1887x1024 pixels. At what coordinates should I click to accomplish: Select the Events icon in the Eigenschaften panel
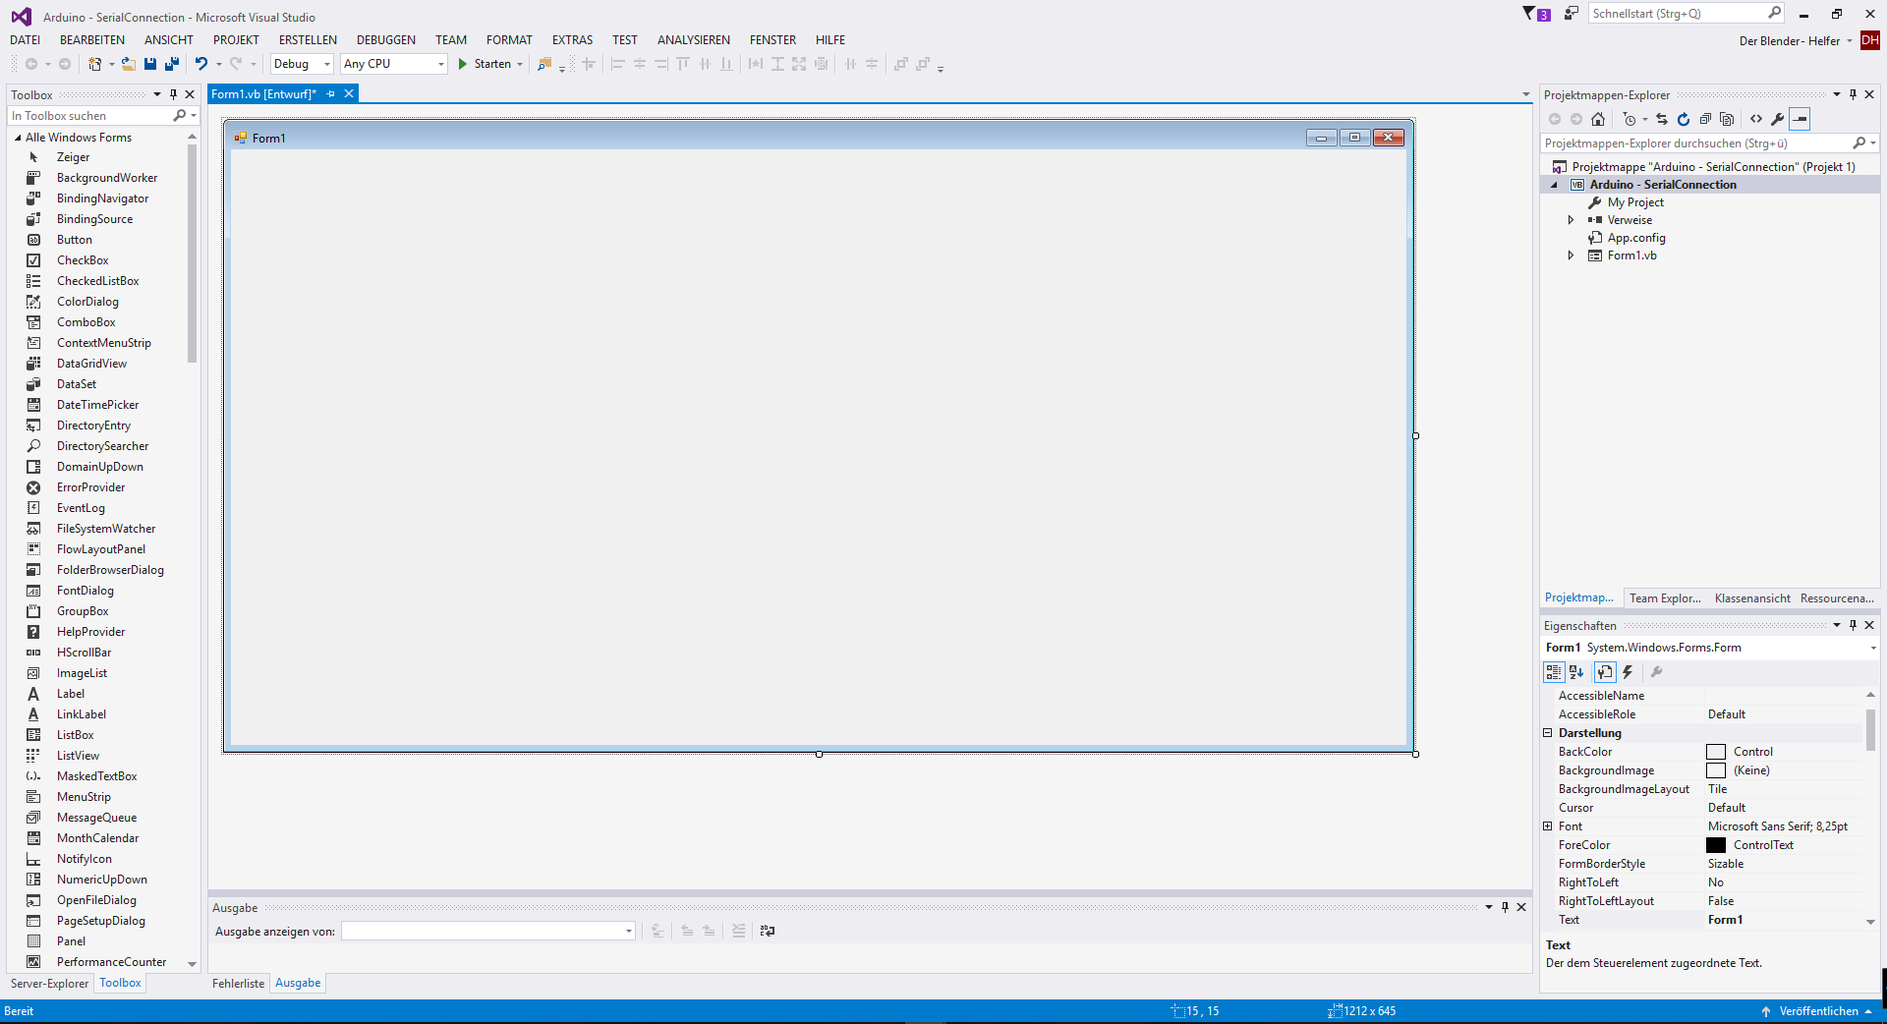pos(1628,672)
